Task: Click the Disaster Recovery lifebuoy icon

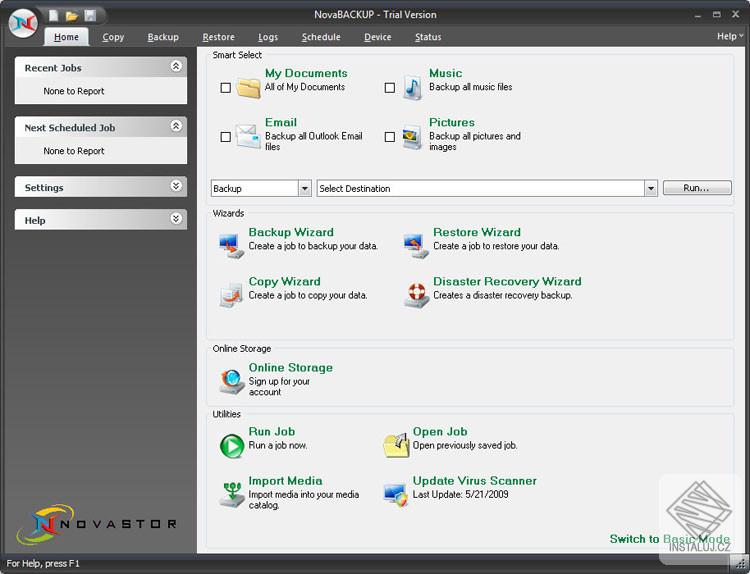Action: click(x=416, y=295)
